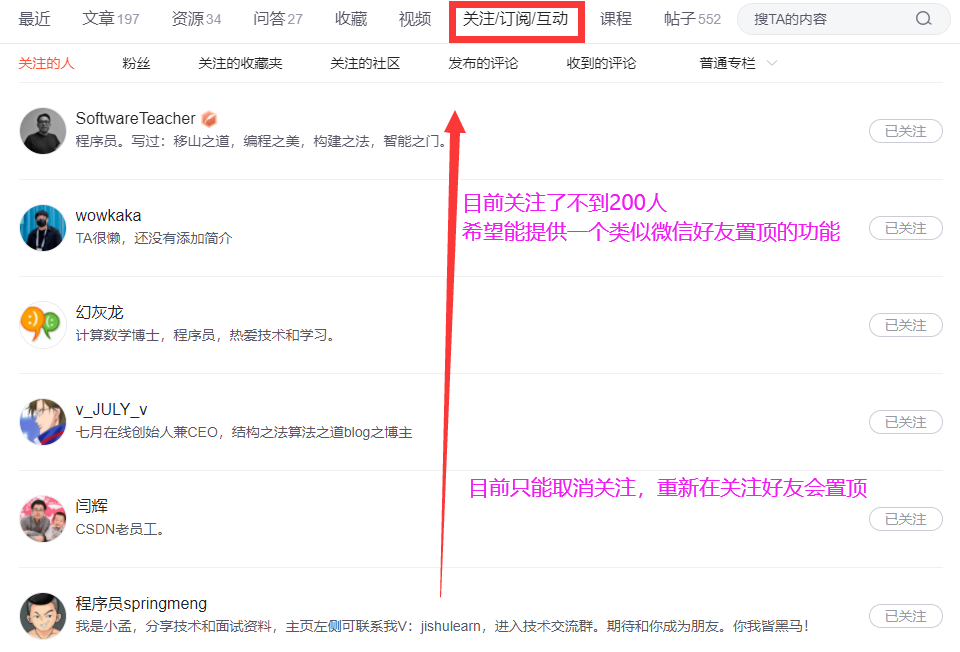Toggle 已关注 for v_JULY_v

click(906, 422)
